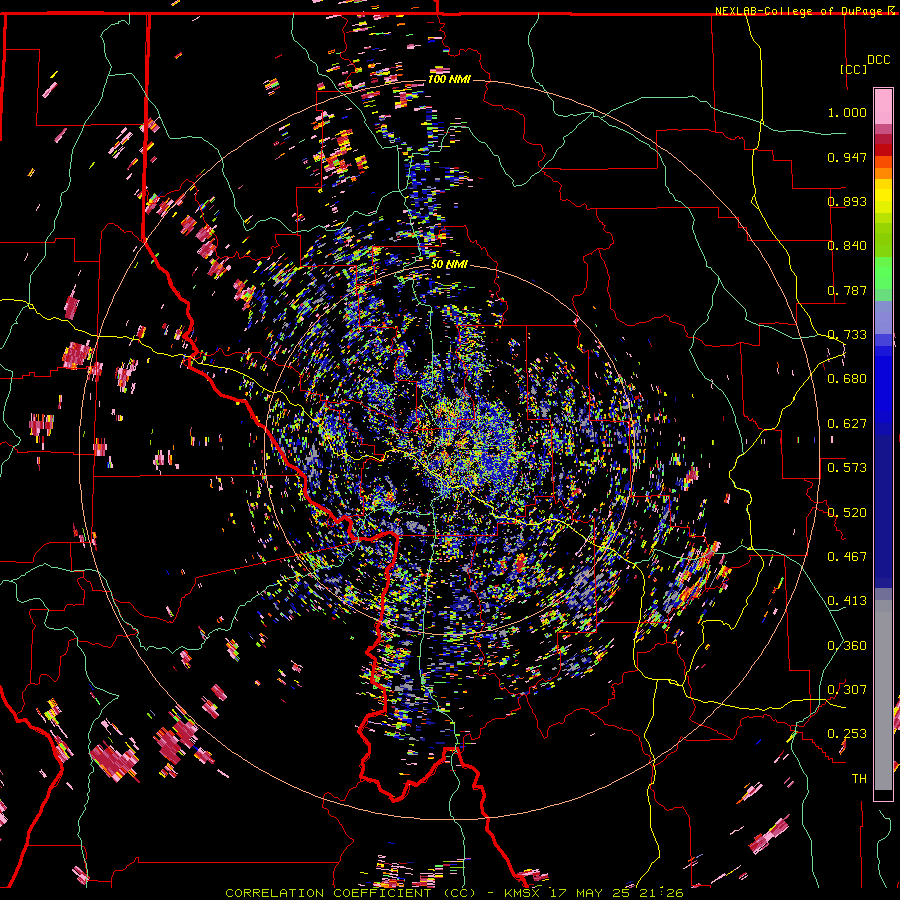Image resolution: width=900 pixels, height=900 pixels.
Task: Click the 0.360 legend value
Action: tap(847, 646)
